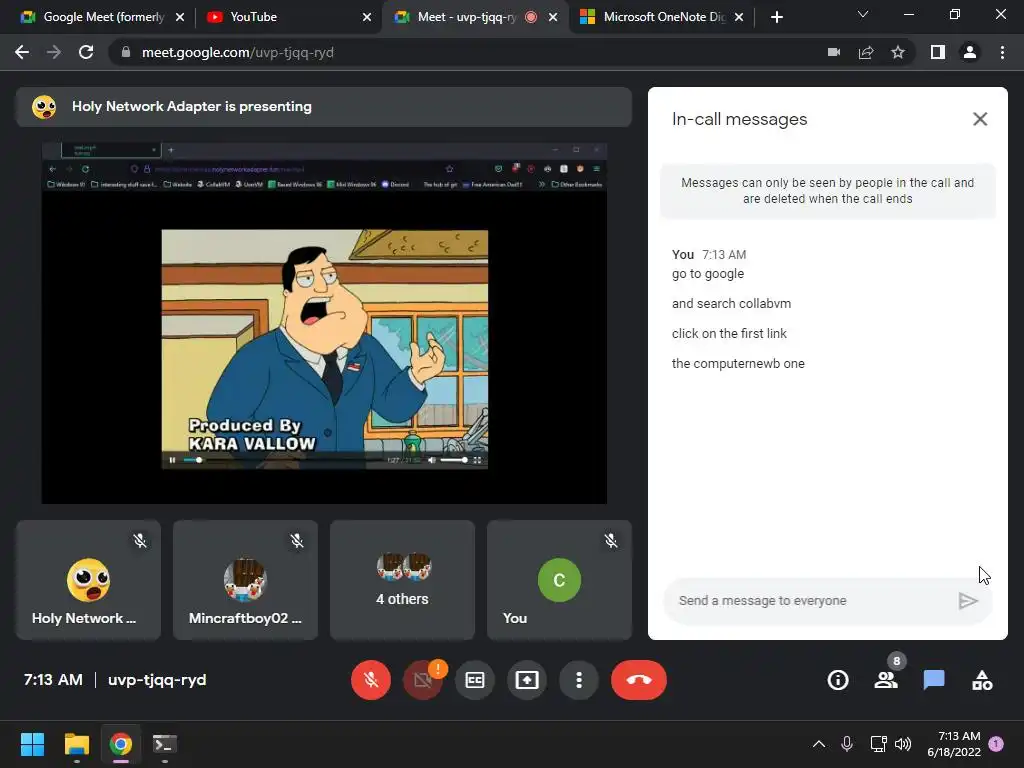Image resolution: width=1024 pixels, height=768 pixels.
Task: Click Chrome icon in taskbar
Action: click(121, 744)
